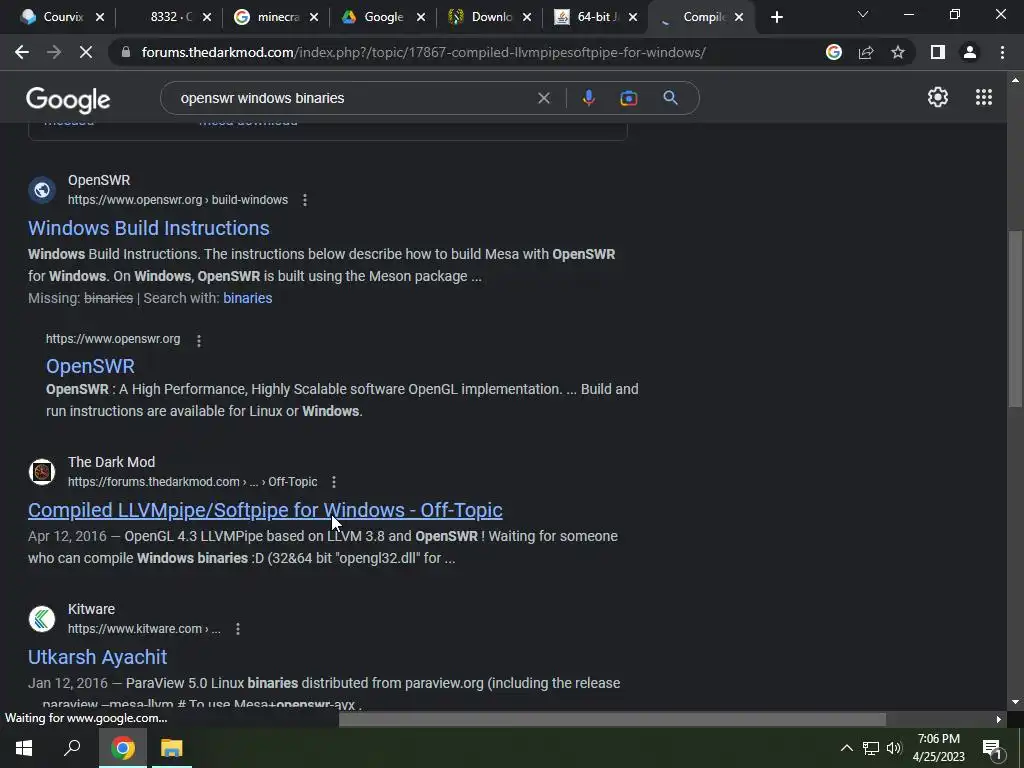This screenshot has width=1024, height=768.
Task: Open more options for openswr.org build-windows result
Action: (304, 200)
